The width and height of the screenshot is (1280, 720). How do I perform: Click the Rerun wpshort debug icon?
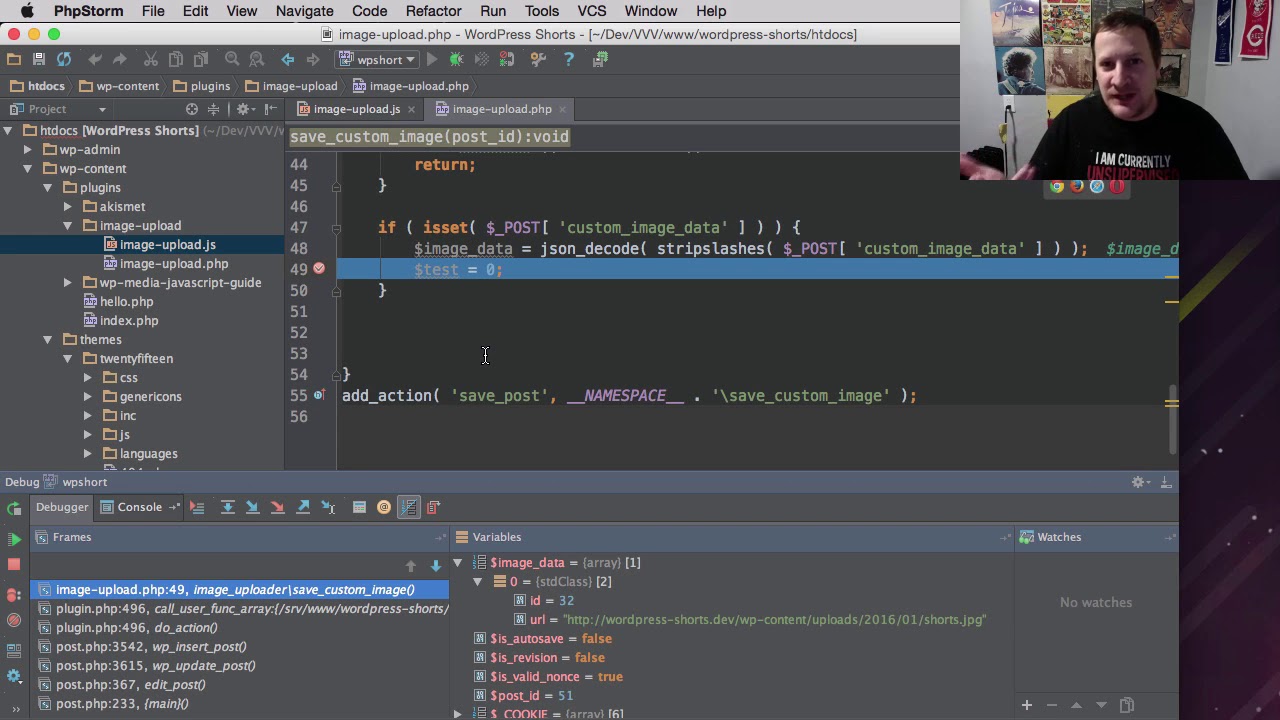click(14, 508)
